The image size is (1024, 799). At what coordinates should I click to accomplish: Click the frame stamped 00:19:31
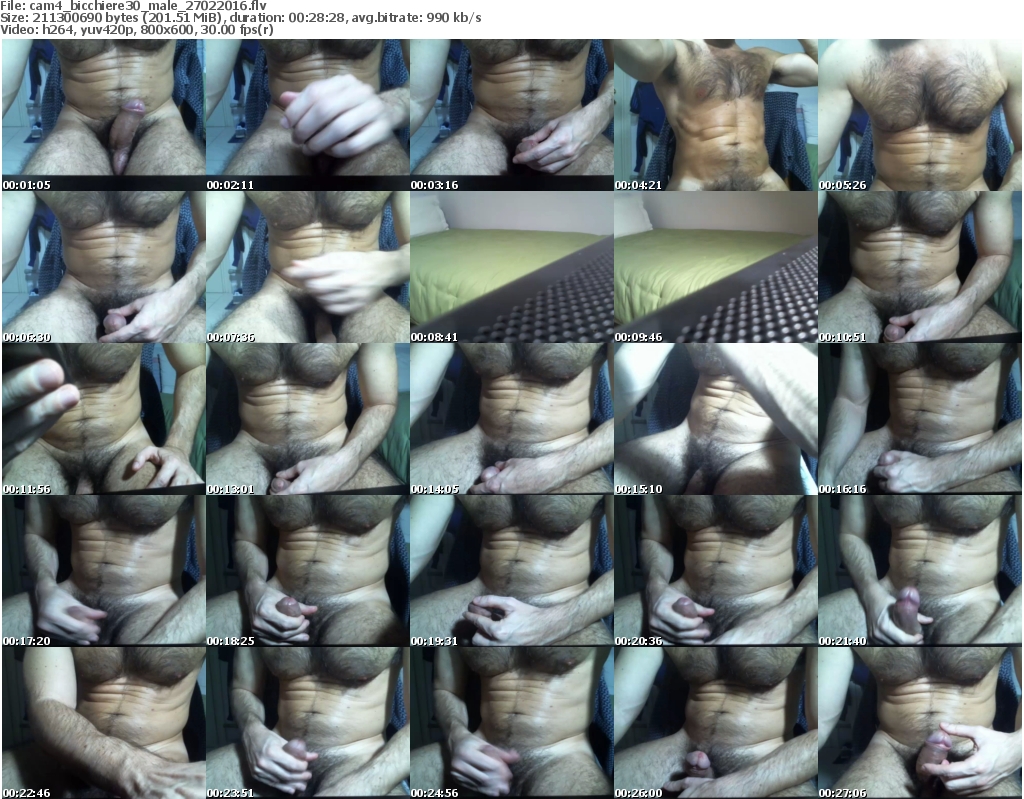tap(511, 571)
